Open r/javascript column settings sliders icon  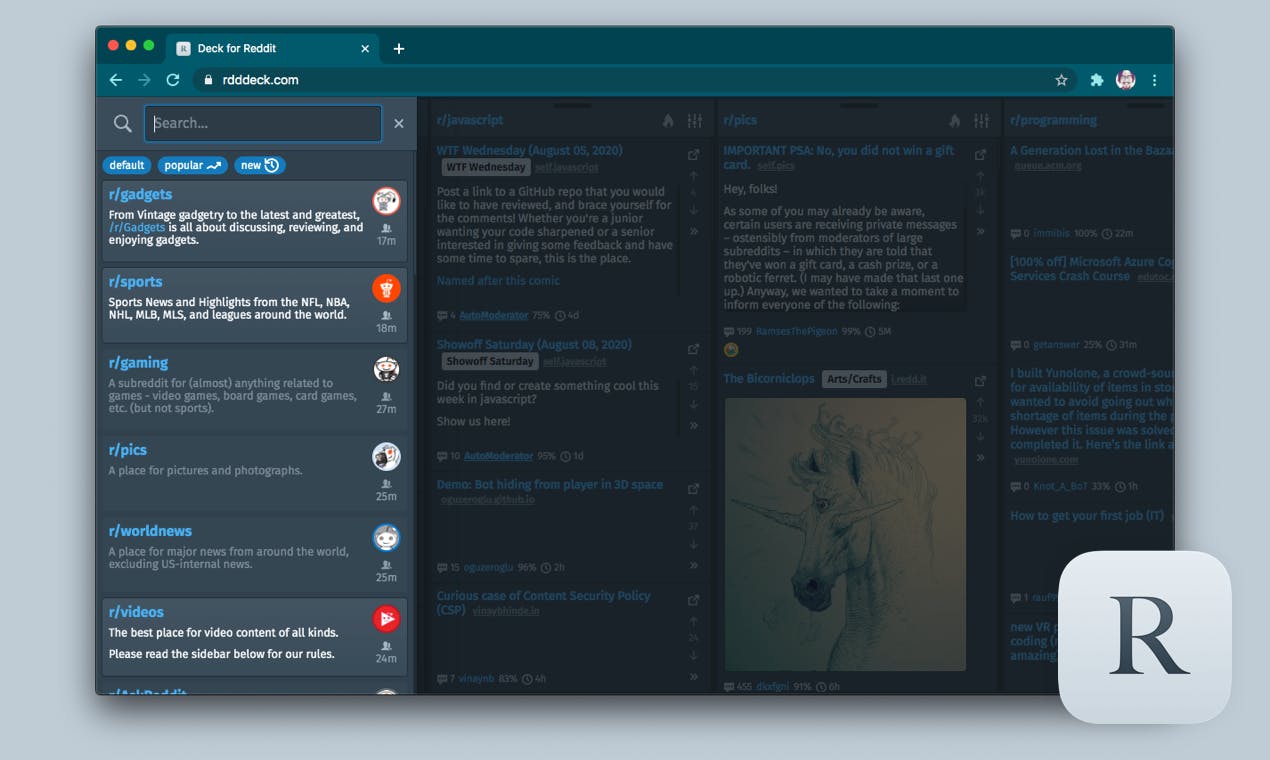coord(695,121)
